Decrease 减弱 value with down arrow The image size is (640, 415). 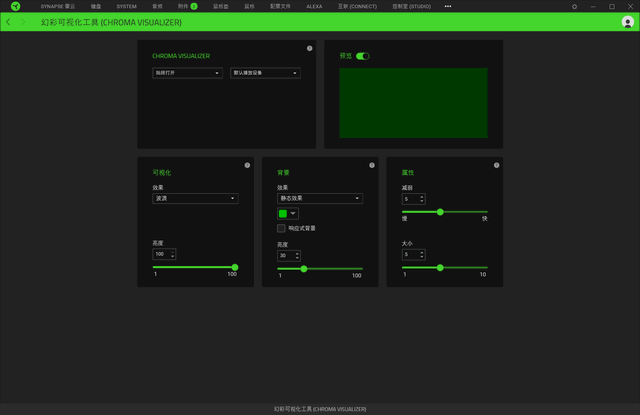coord(422,201)
